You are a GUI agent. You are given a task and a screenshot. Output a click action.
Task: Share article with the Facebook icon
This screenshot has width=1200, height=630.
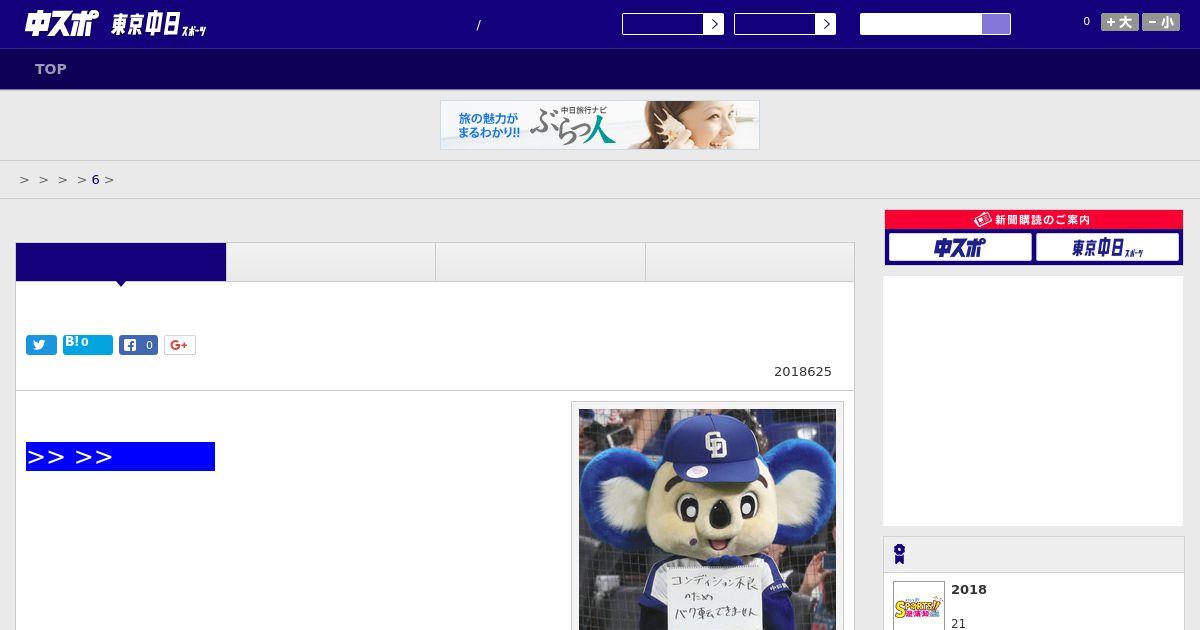tap(138, 345)
